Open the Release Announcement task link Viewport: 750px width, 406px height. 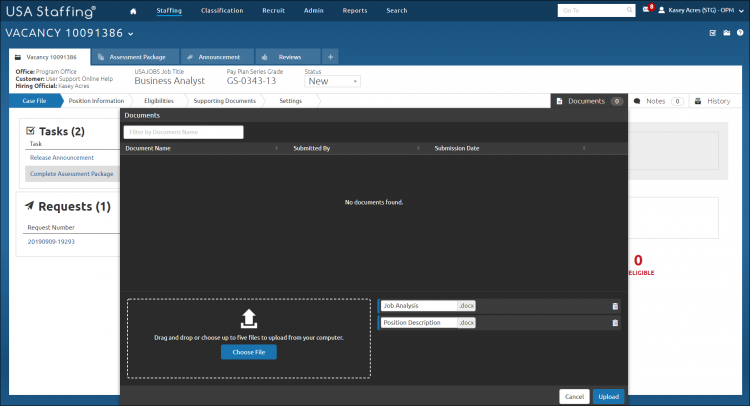click(62, 158)
